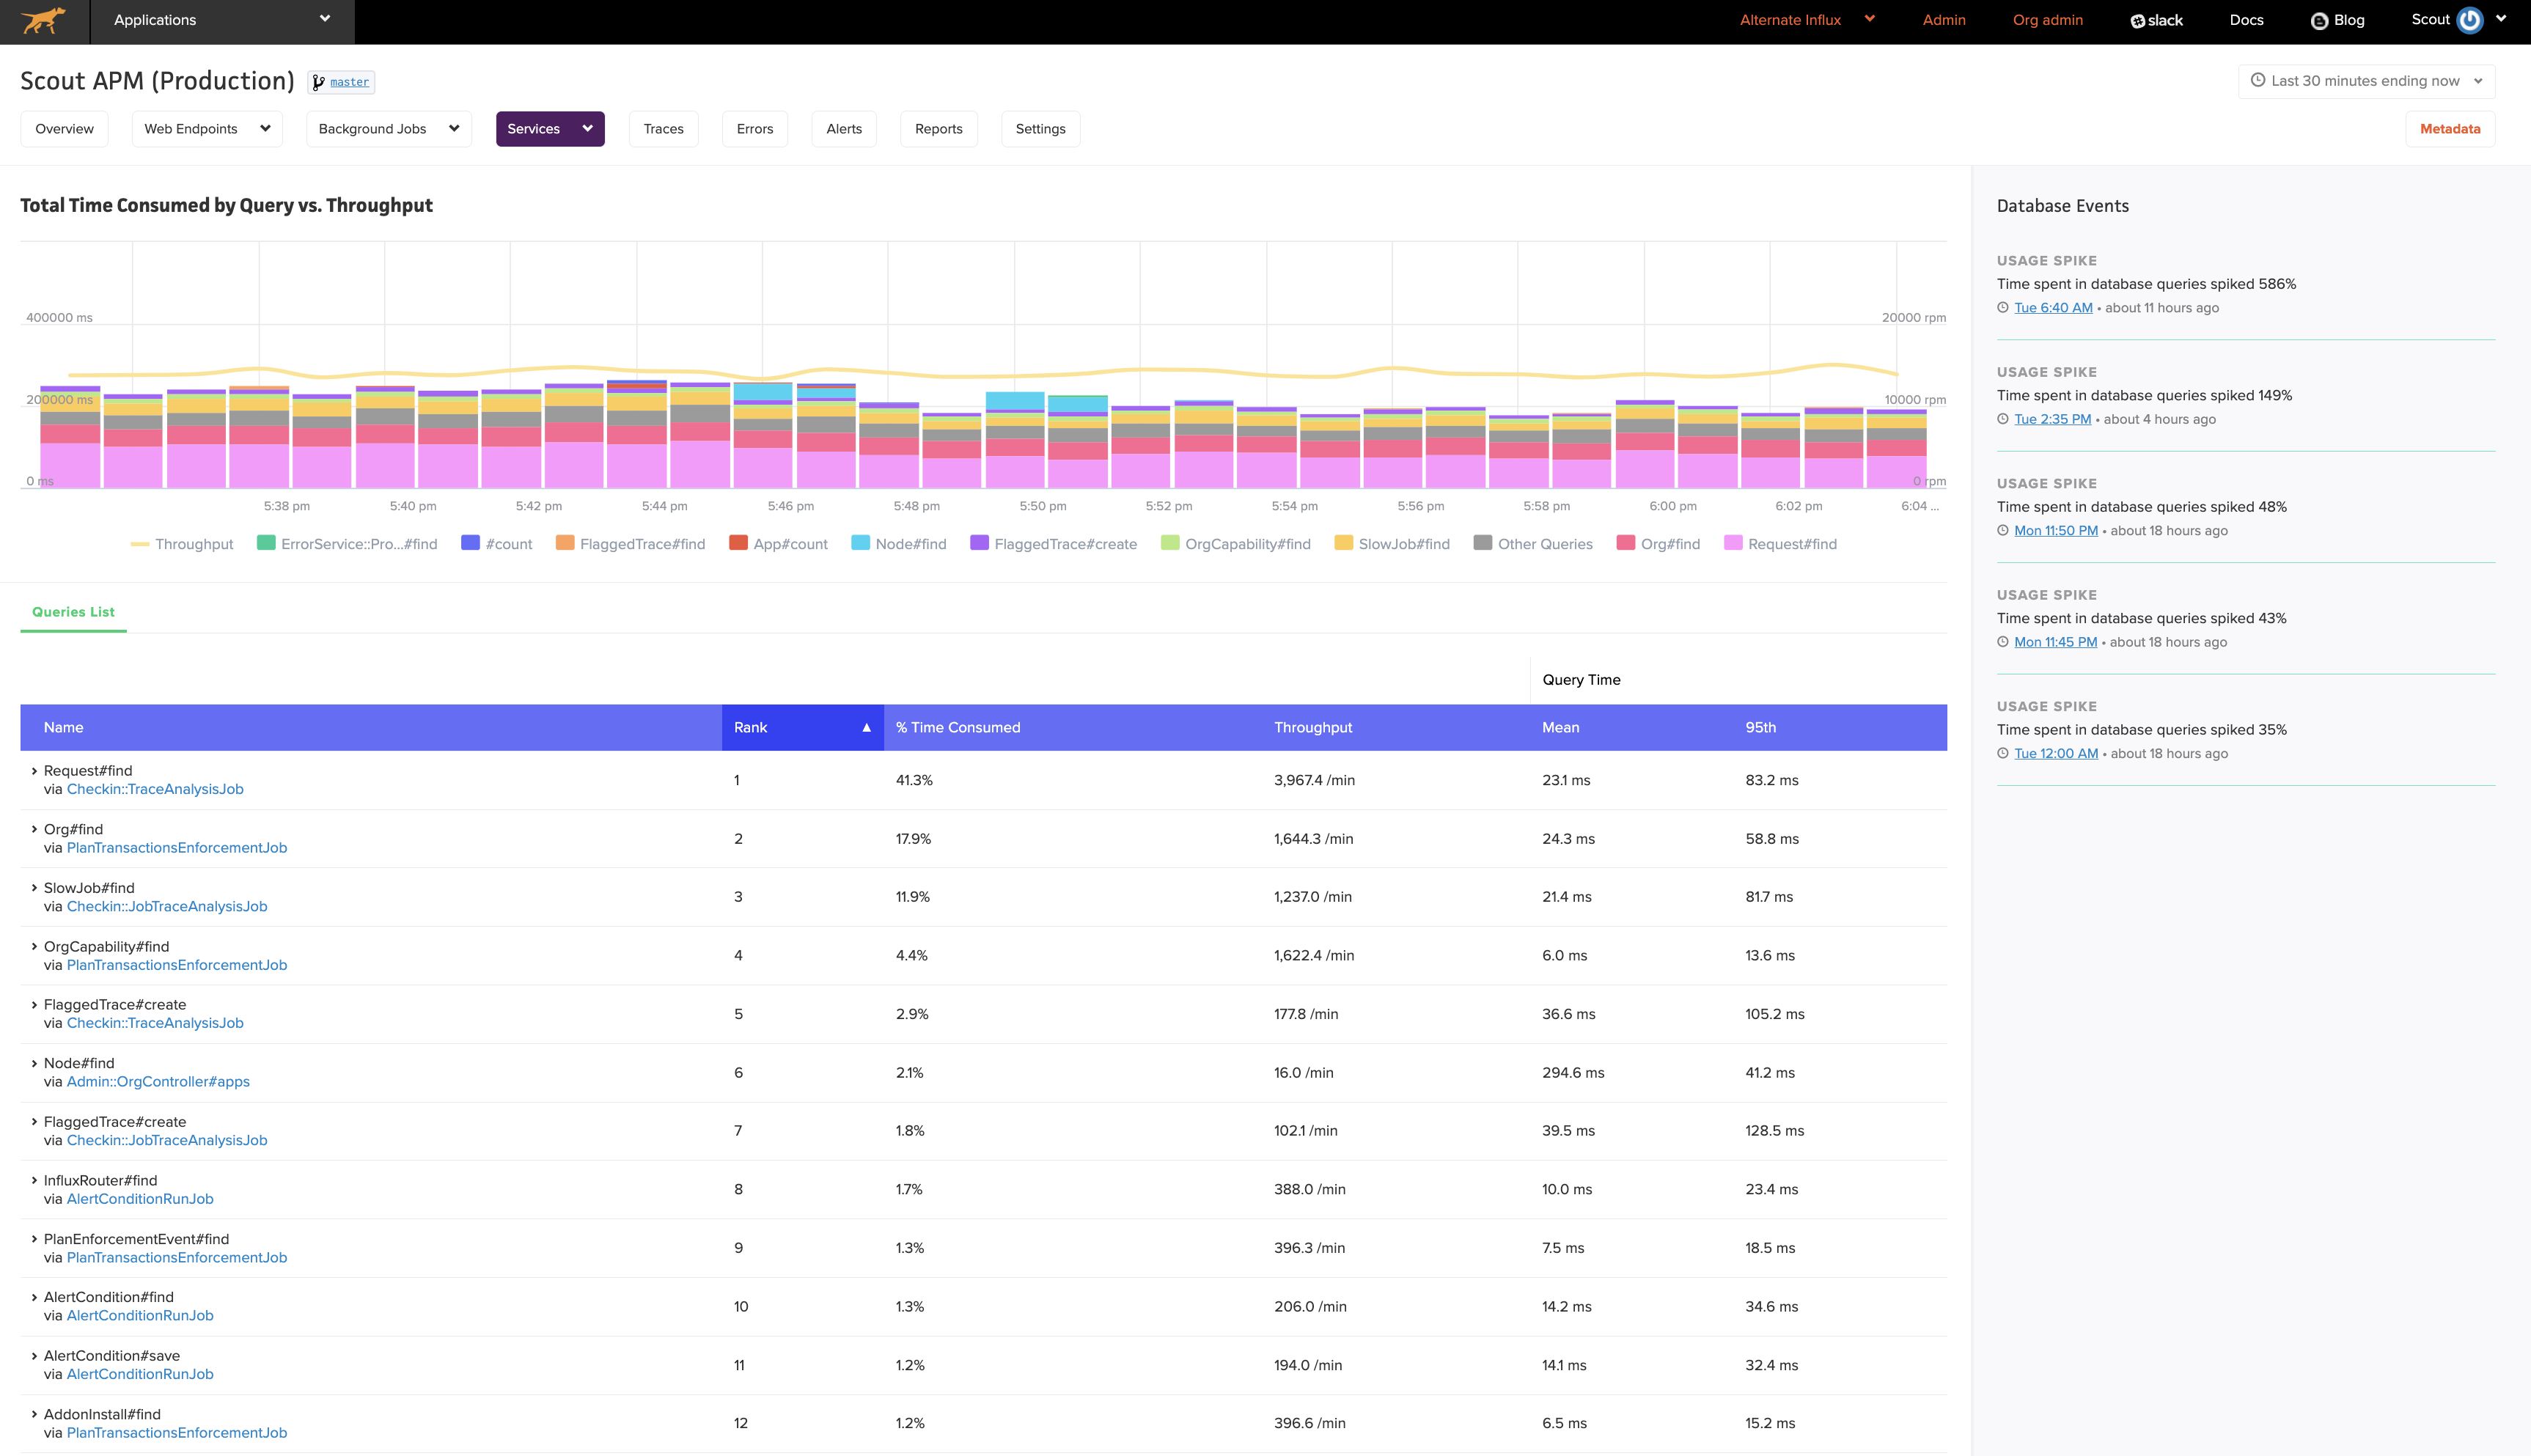Toggle the Throughput legend line
This screenshot has width=2531, height=1456.
(x=181, y=544)
